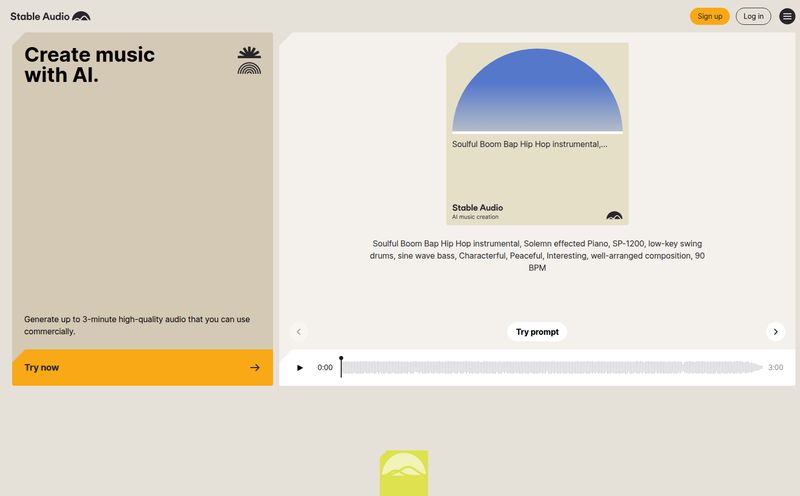Click the waveform to seek in the track
The image size is (800, 496).
pos(552,367)
